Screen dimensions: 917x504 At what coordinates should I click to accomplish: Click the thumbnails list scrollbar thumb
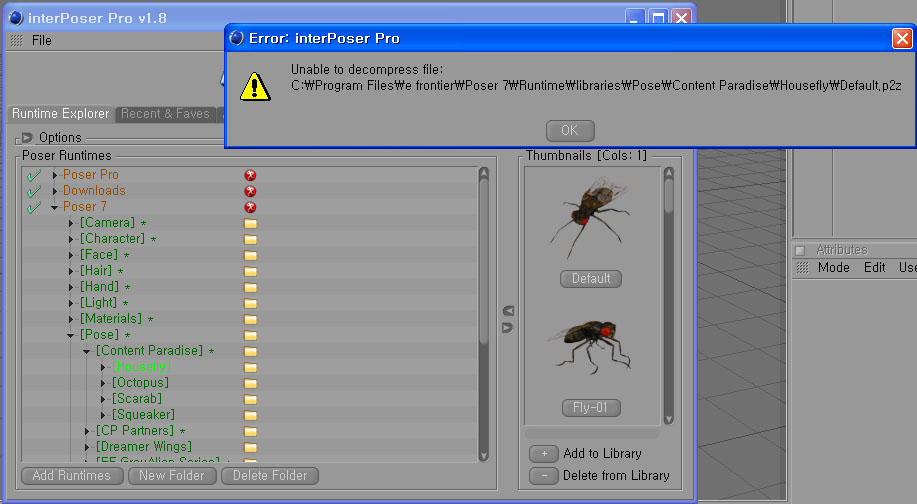point(668,196)
